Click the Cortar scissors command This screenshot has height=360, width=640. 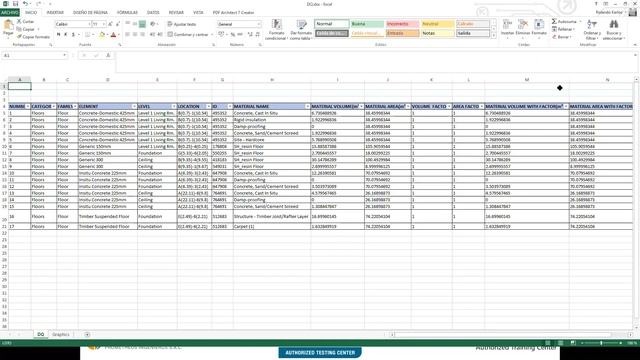pyautogui.click(x=25, y=21)
